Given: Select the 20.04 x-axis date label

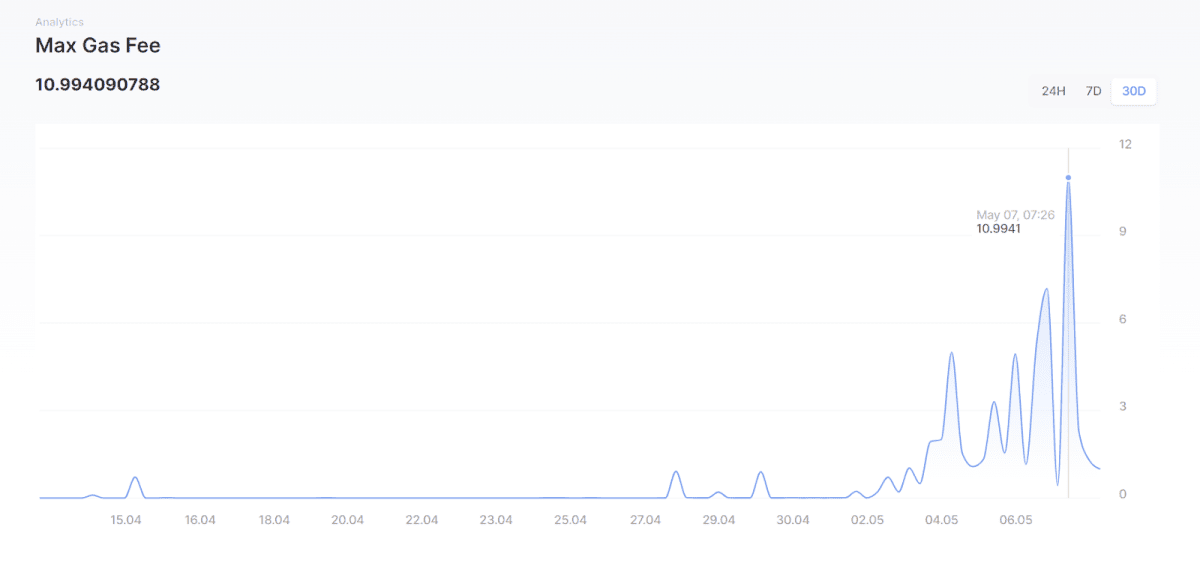Looking at the screenshot, I should tap(348, 520).
